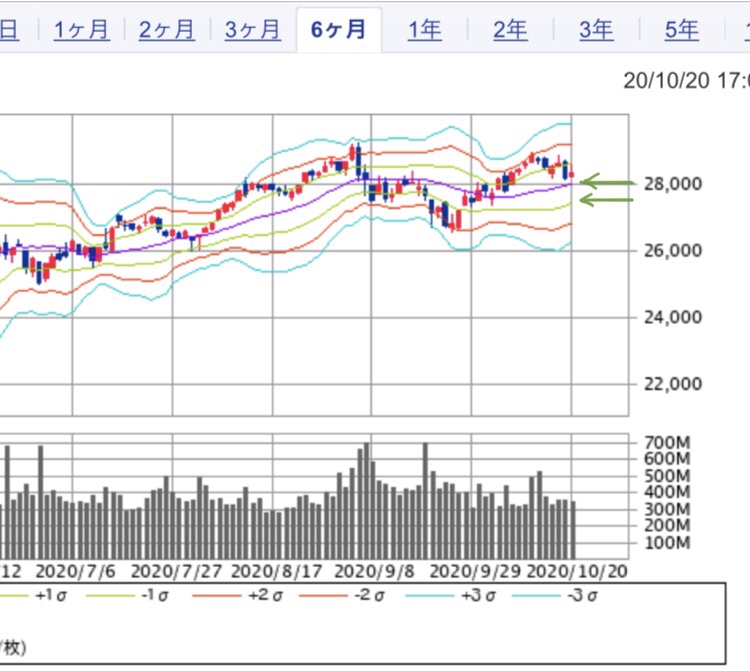Switch to the 3ヶ月 chart period tab
The height and width of the screenshot is (671, 750).
point(253,30)
